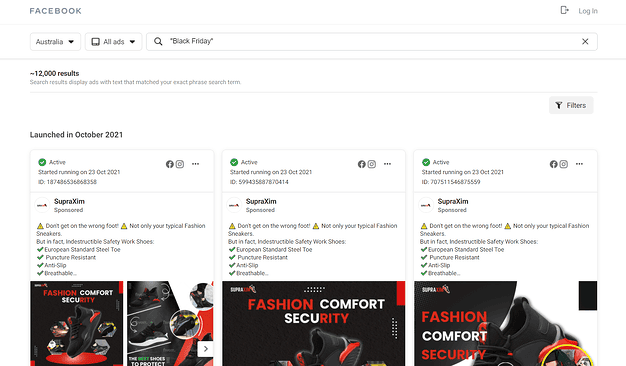Open the Australia country dropdown
The image size is (626, 366).
pos(55,42)
